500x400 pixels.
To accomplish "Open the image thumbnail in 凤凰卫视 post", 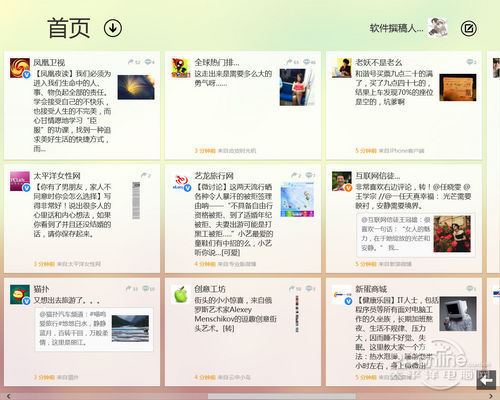I will 136,87.
